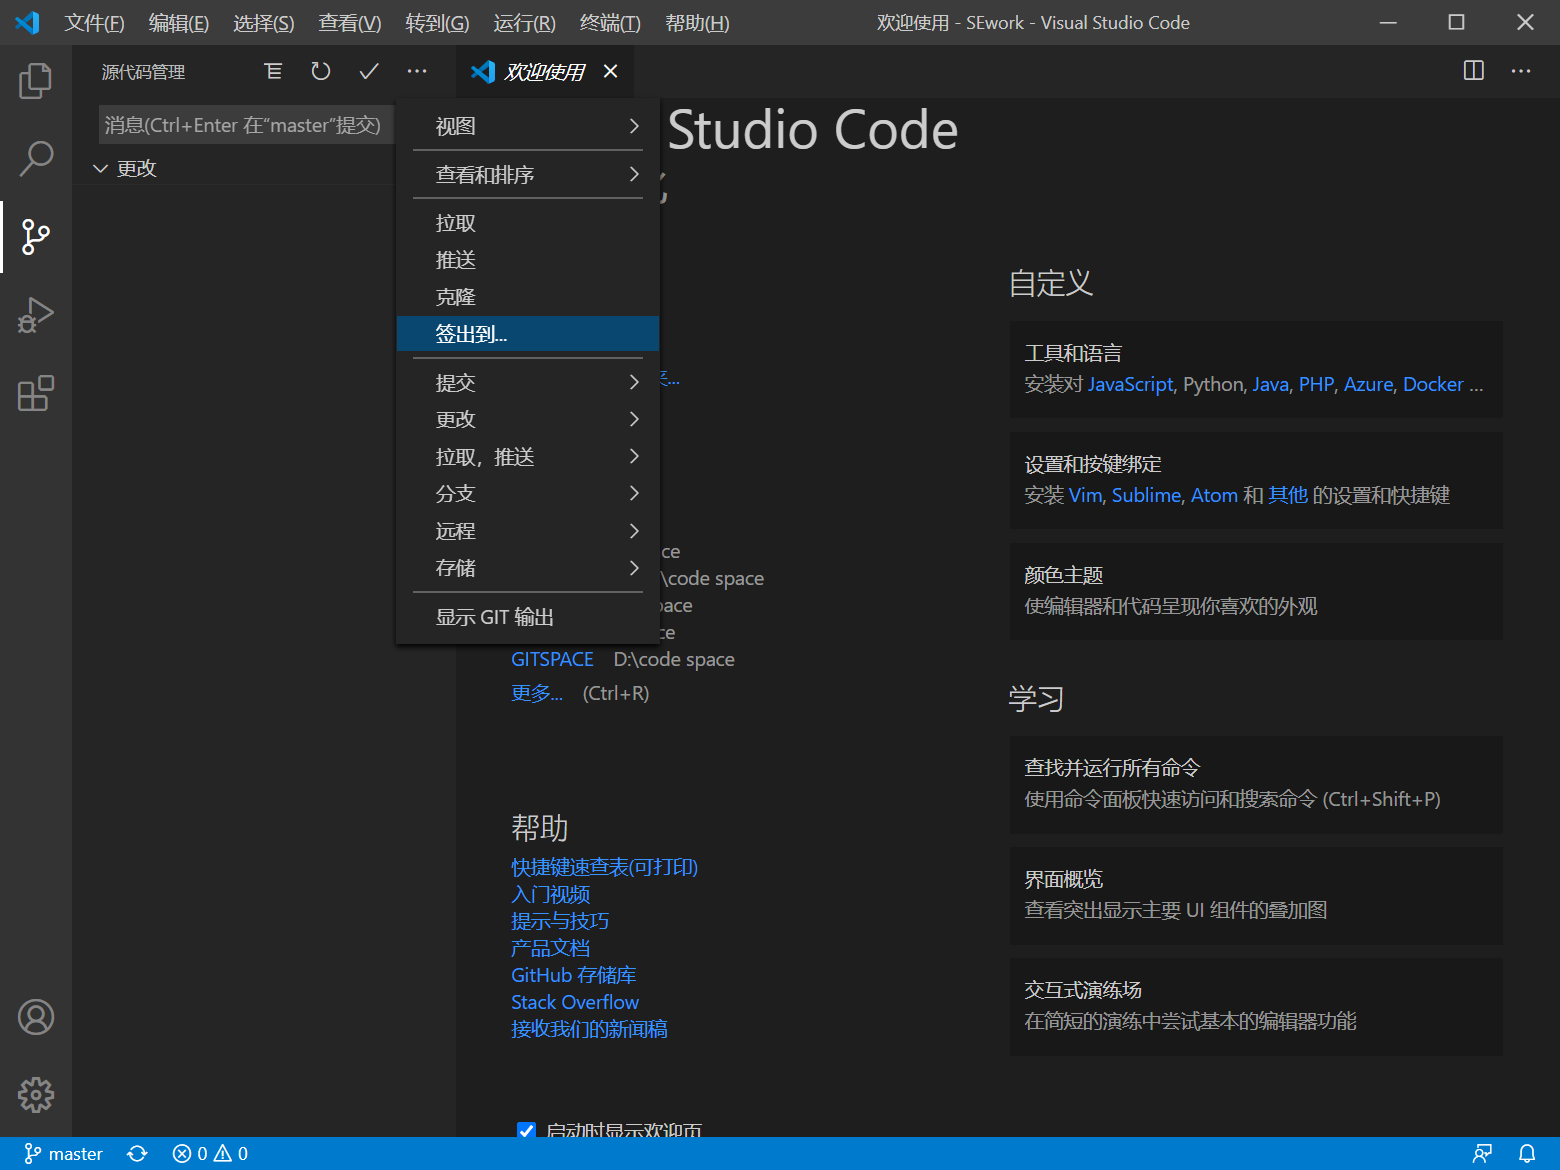This screenshot has width=1560, height=1170.
Task: Open errors and warnings count in status bar
Action: [x=210, y=1154]
